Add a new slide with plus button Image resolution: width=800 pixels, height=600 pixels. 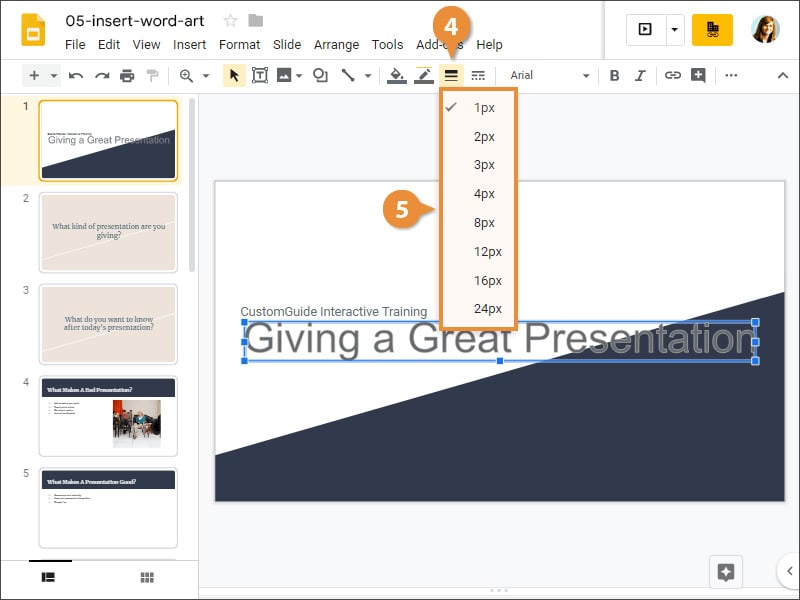coord(34,76)
